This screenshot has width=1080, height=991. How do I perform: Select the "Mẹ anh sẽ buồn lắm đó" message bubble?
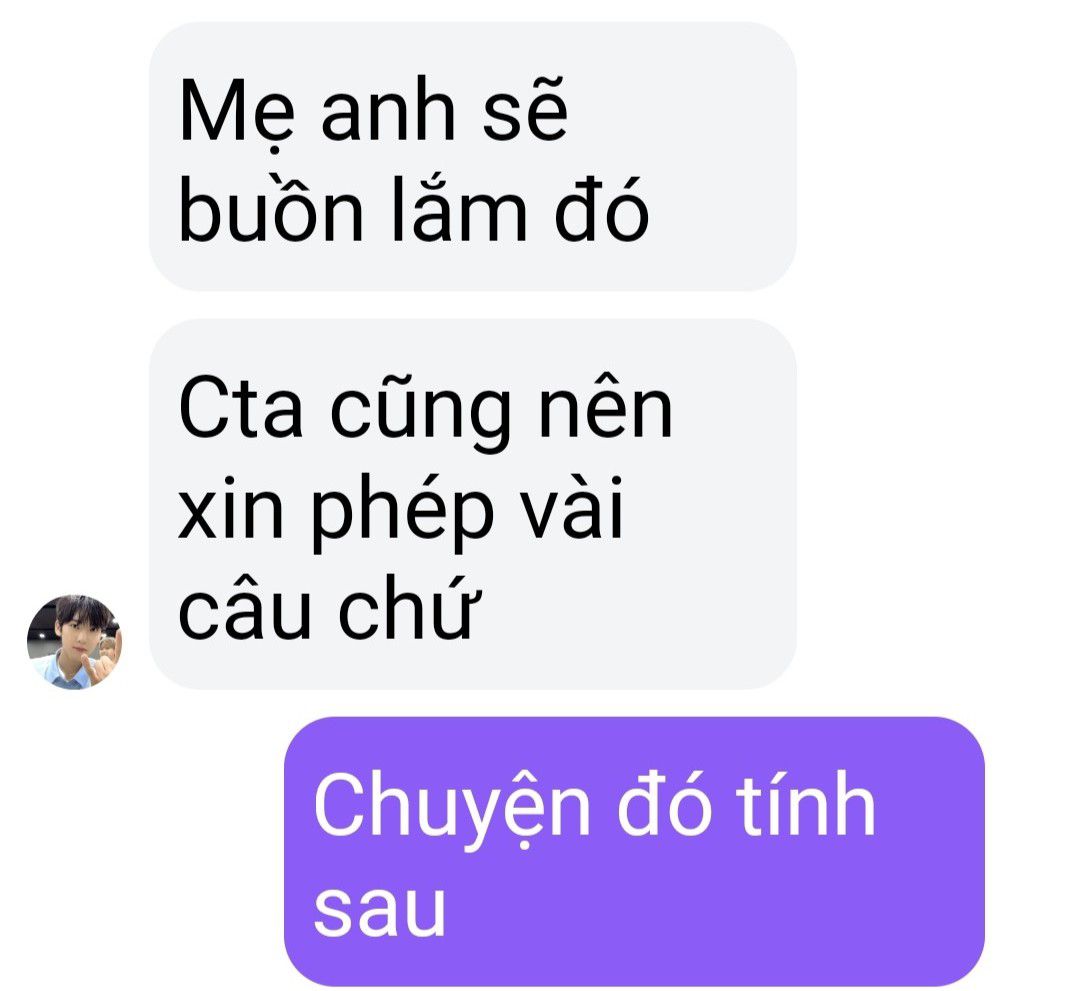click(472, 156)
